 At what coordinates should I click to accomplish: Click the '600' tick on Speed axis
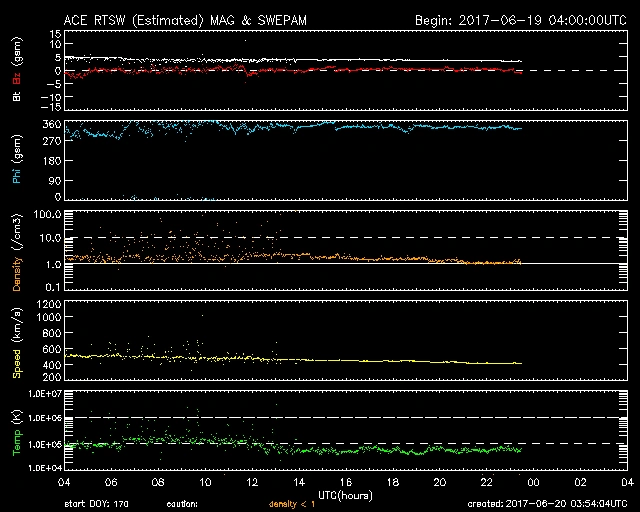[x=52, y=349]
